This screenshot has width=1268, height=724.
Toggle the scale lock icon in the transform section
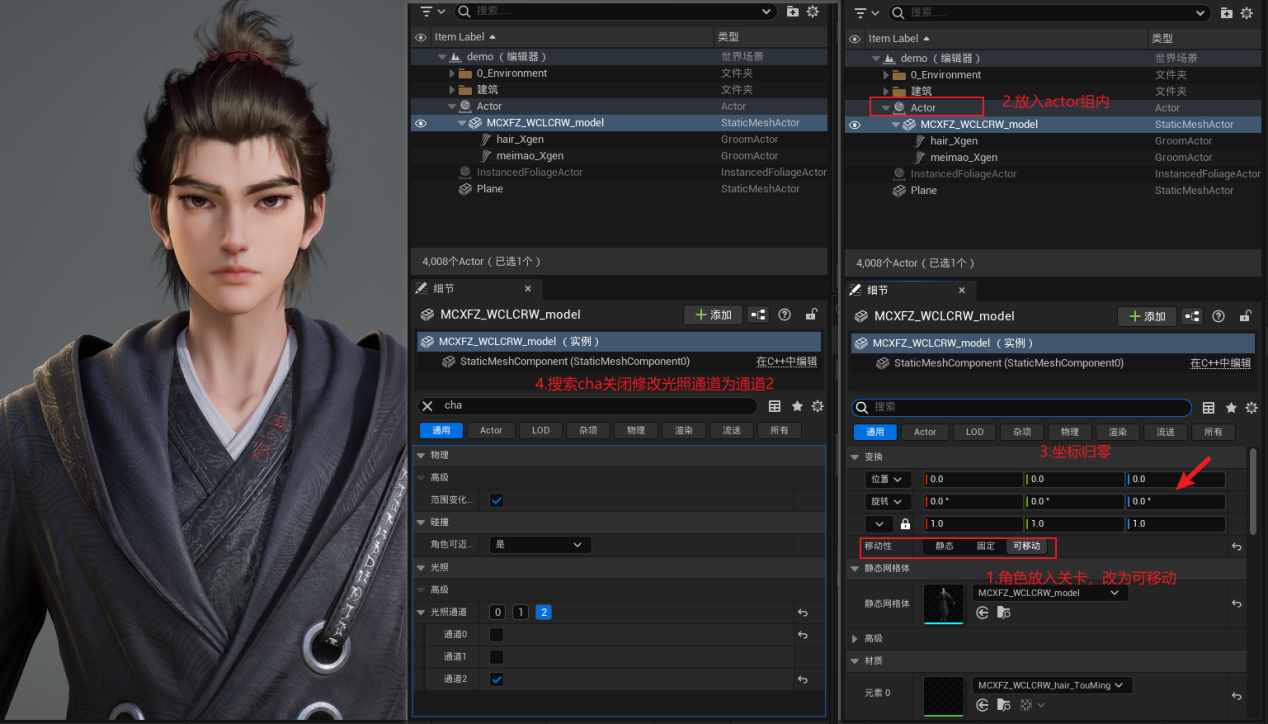pyautogui.click(x=905, y=524)
